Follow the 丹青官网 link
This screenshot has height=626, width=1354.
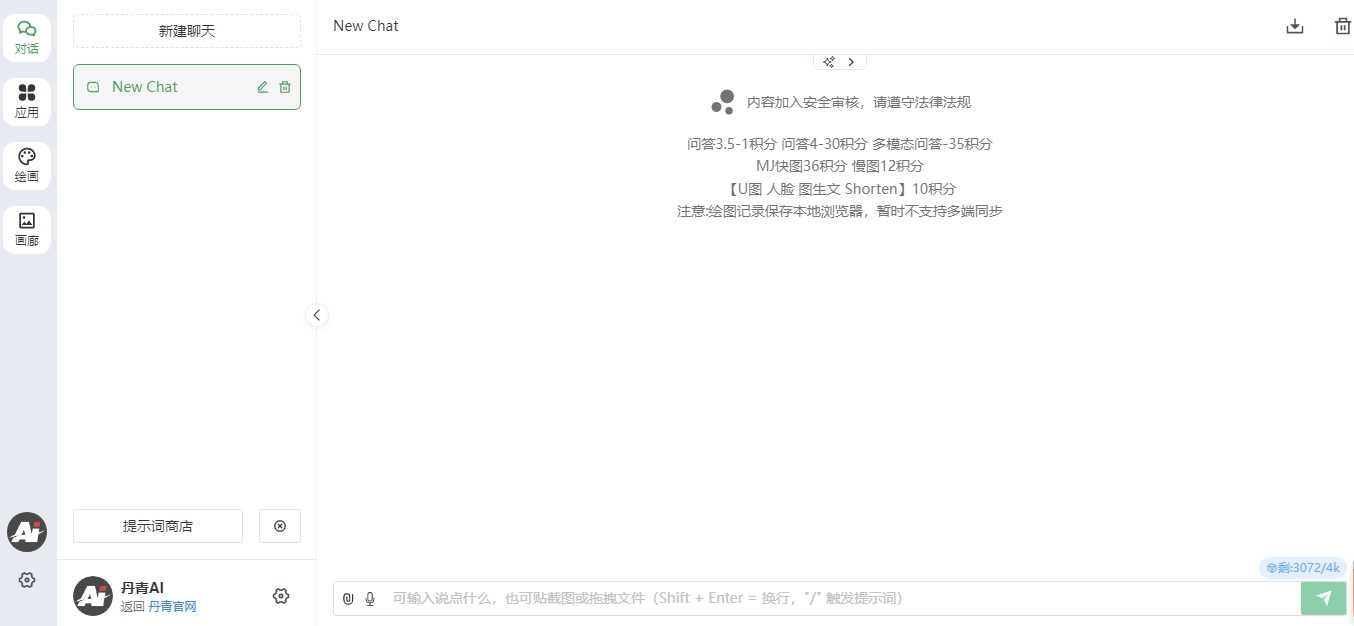pos(172,607)
